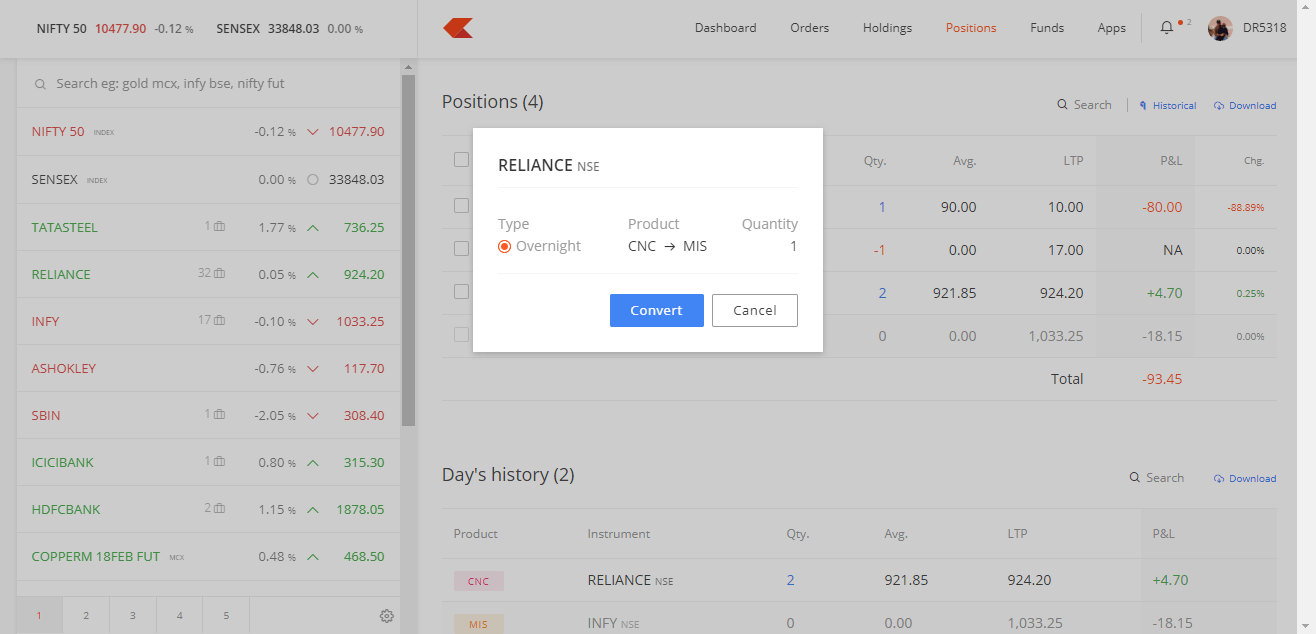The width and height of the screenshot is (1316, 634).
Task: Click the COPPERM 18FEB FUT up-arrow indicator
Action: pos(313,557)
